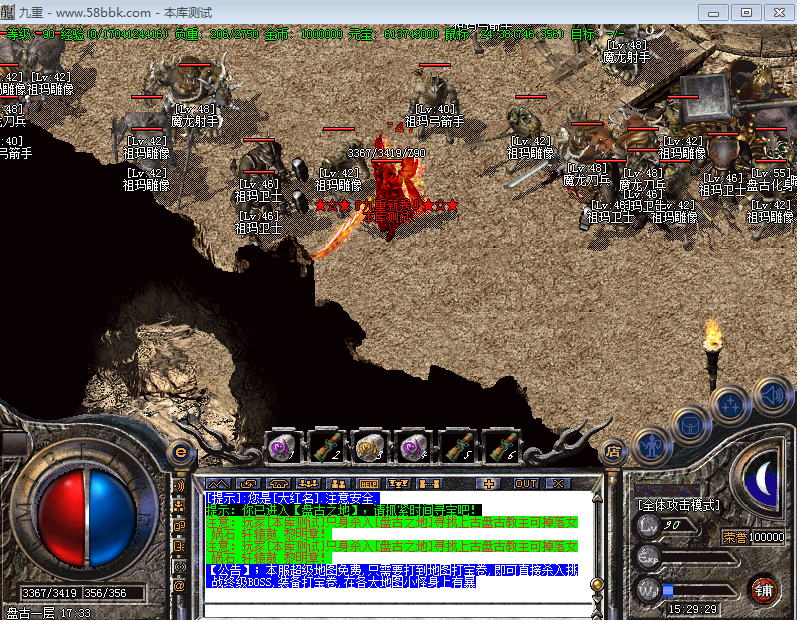Click the chat line '你已进入【盘古之地】'

click(344, 510)
